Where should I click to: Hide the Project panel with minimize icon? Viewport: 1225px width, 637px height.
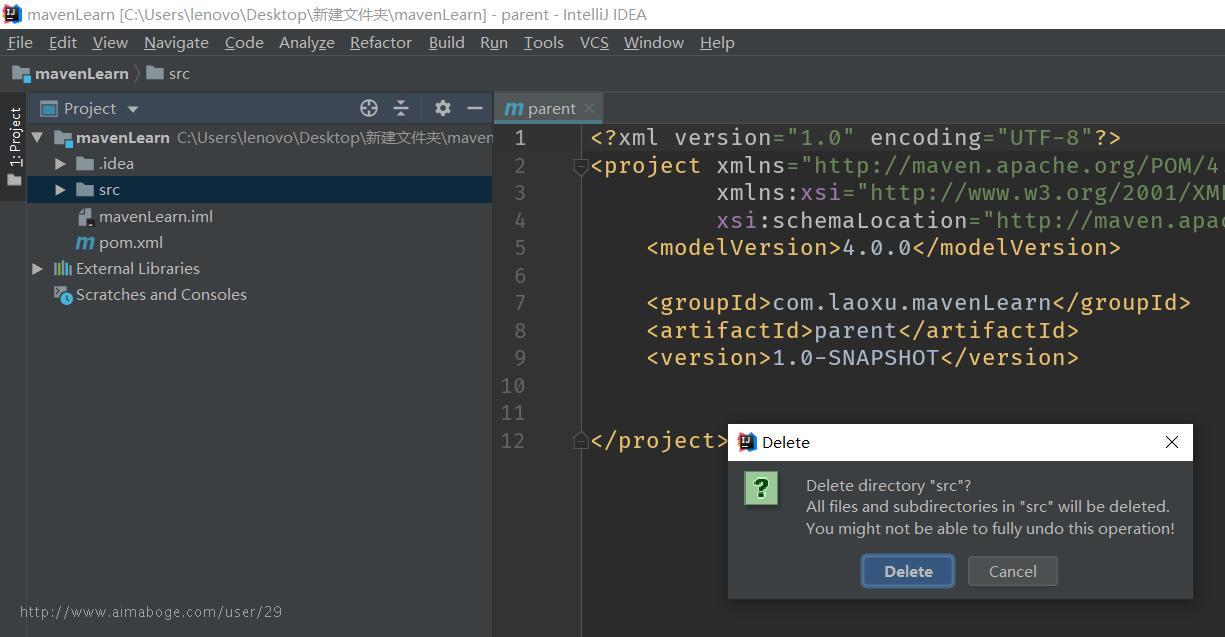[x=475, y=108]
